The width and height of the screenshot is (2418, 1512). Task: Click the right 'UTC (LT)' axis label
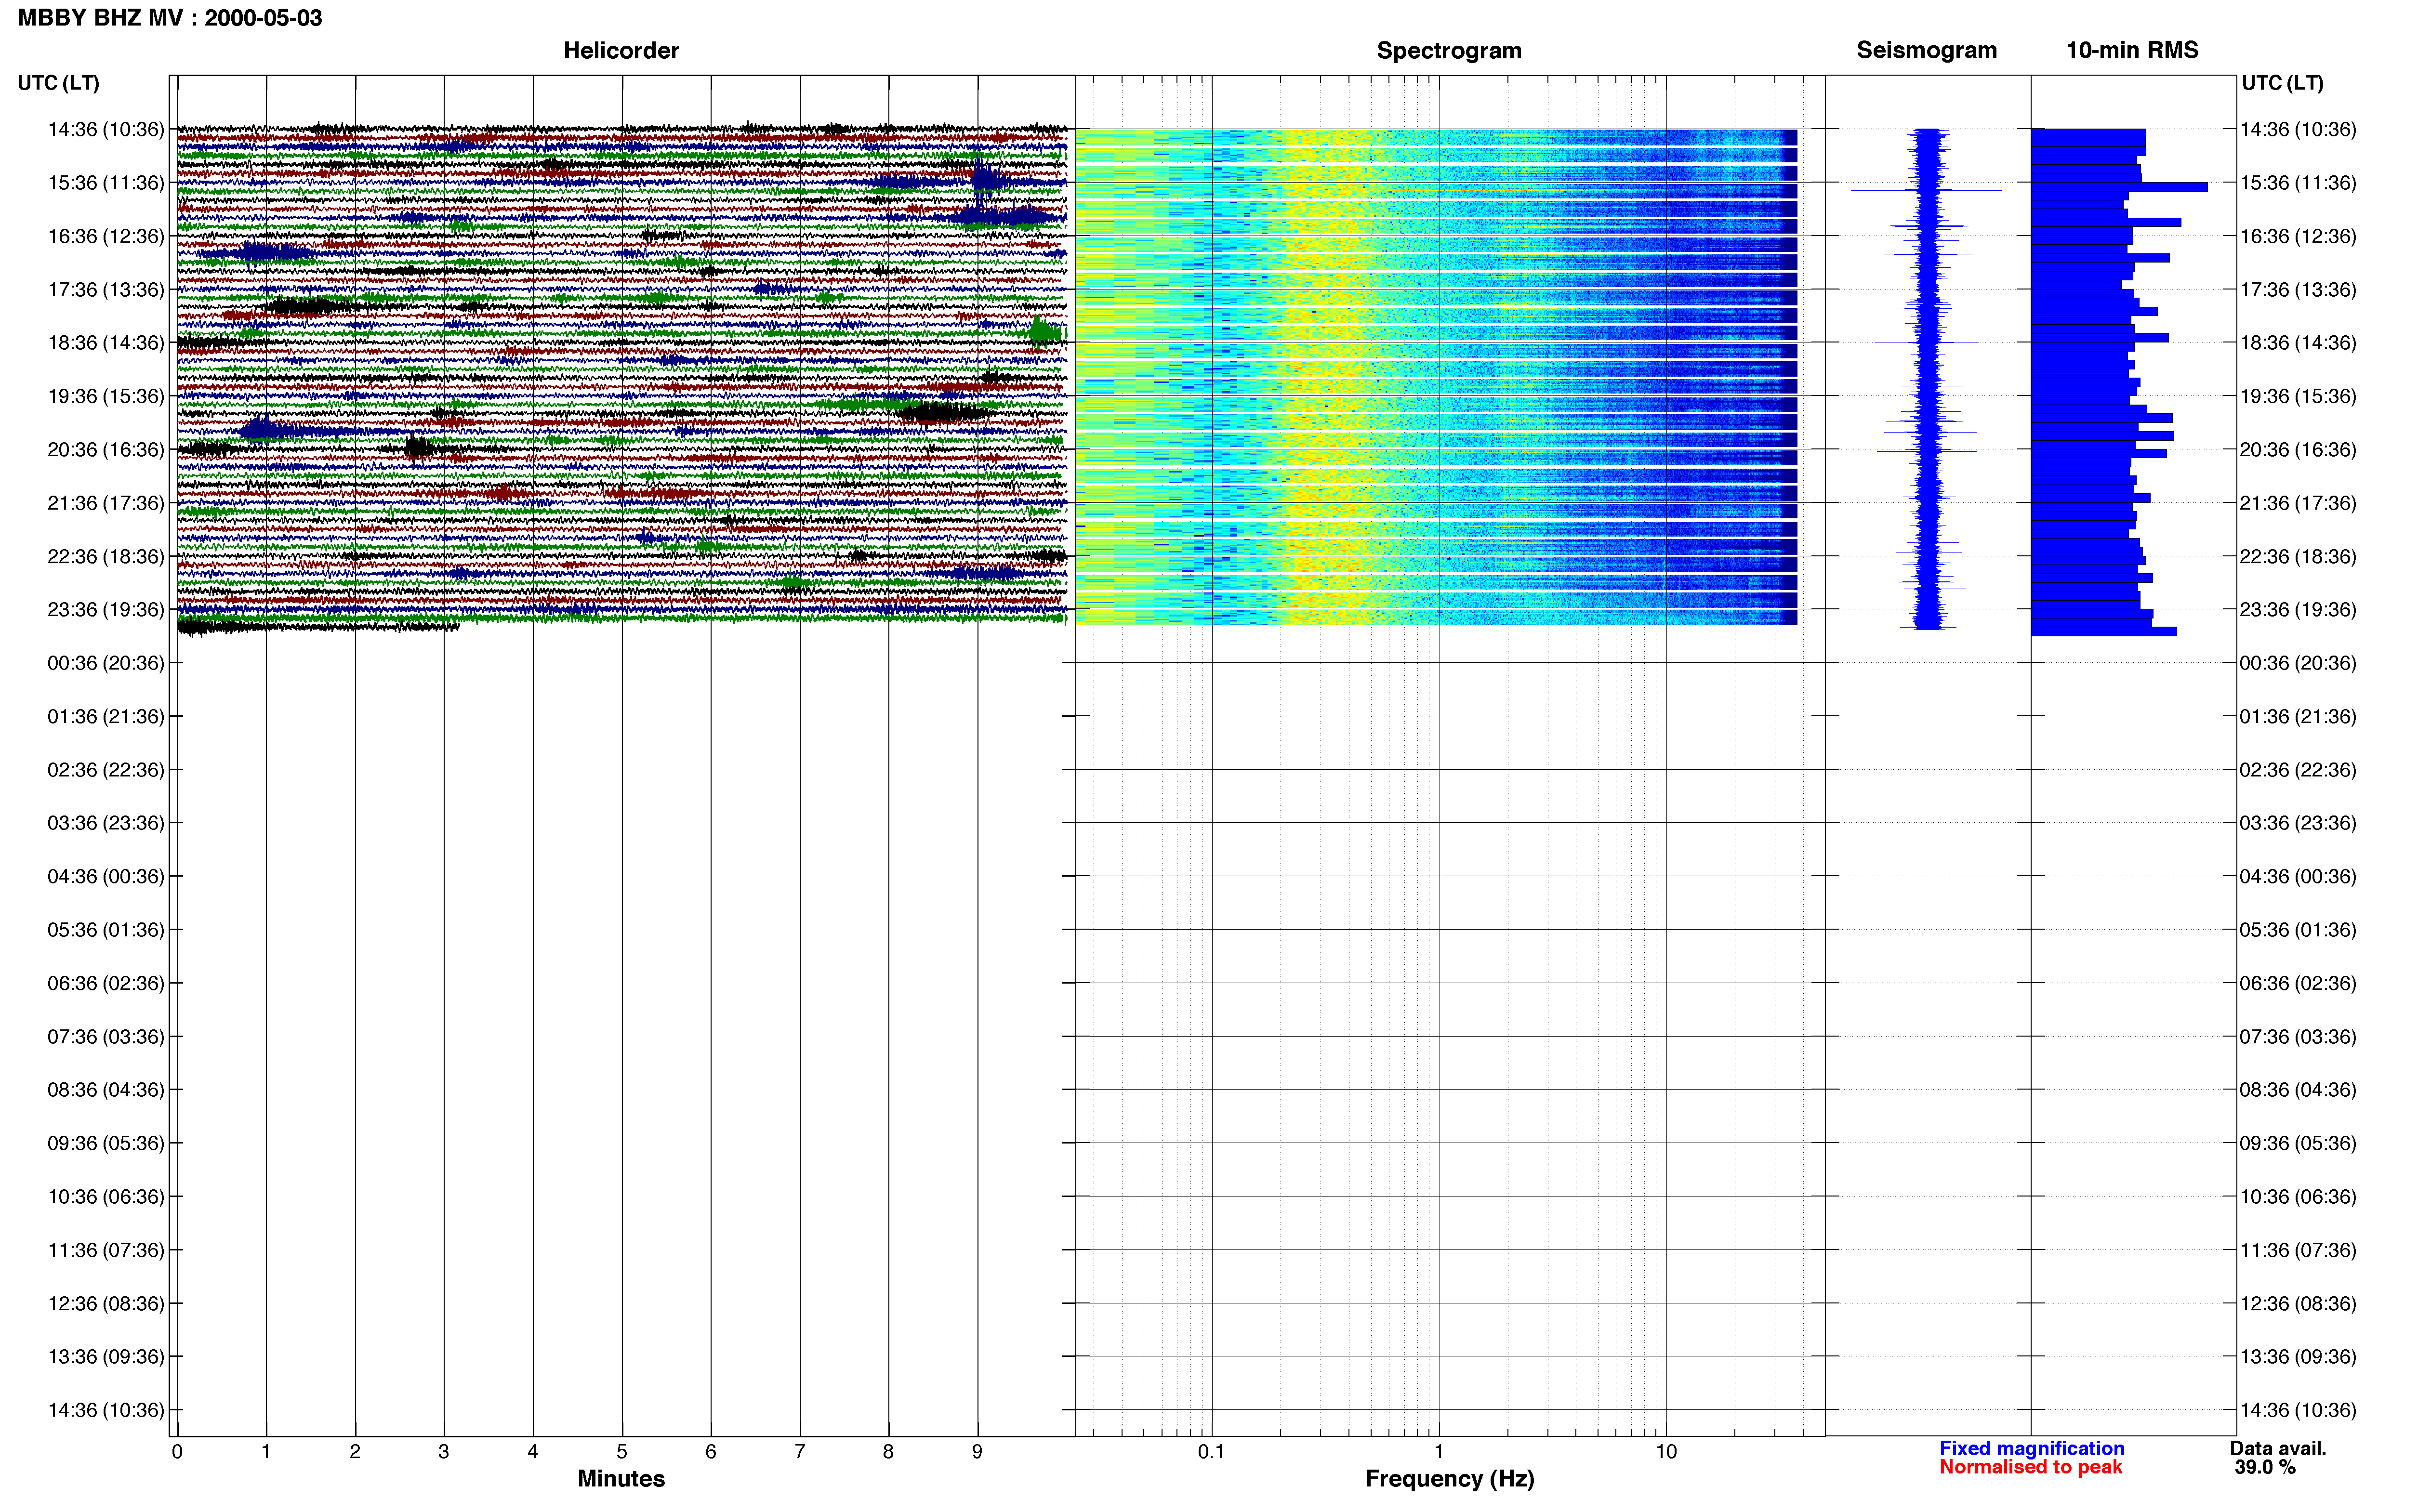(x=2282, y=83)
